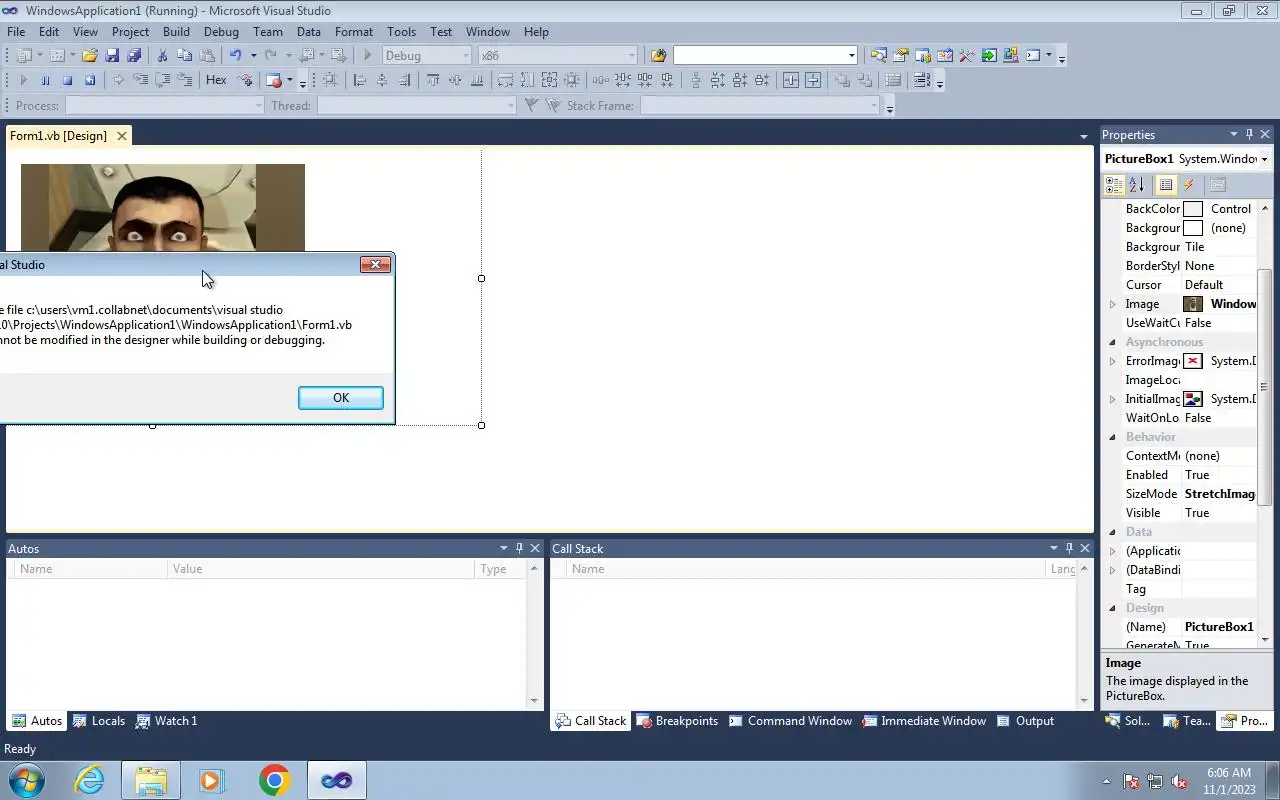Show Events lightning bolt in Properties
The width and height of the screenshot is (1280, 800).
tap(1188, 185)
